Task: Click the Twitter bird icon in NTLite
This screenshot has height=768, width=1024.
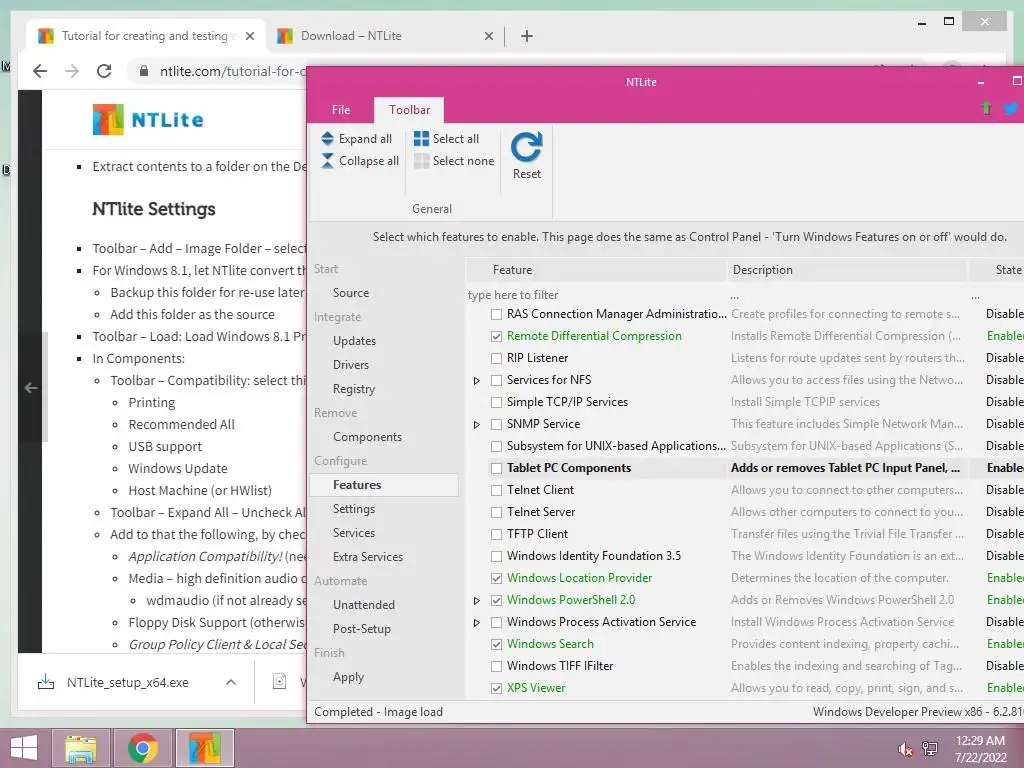Action: 1011,108
